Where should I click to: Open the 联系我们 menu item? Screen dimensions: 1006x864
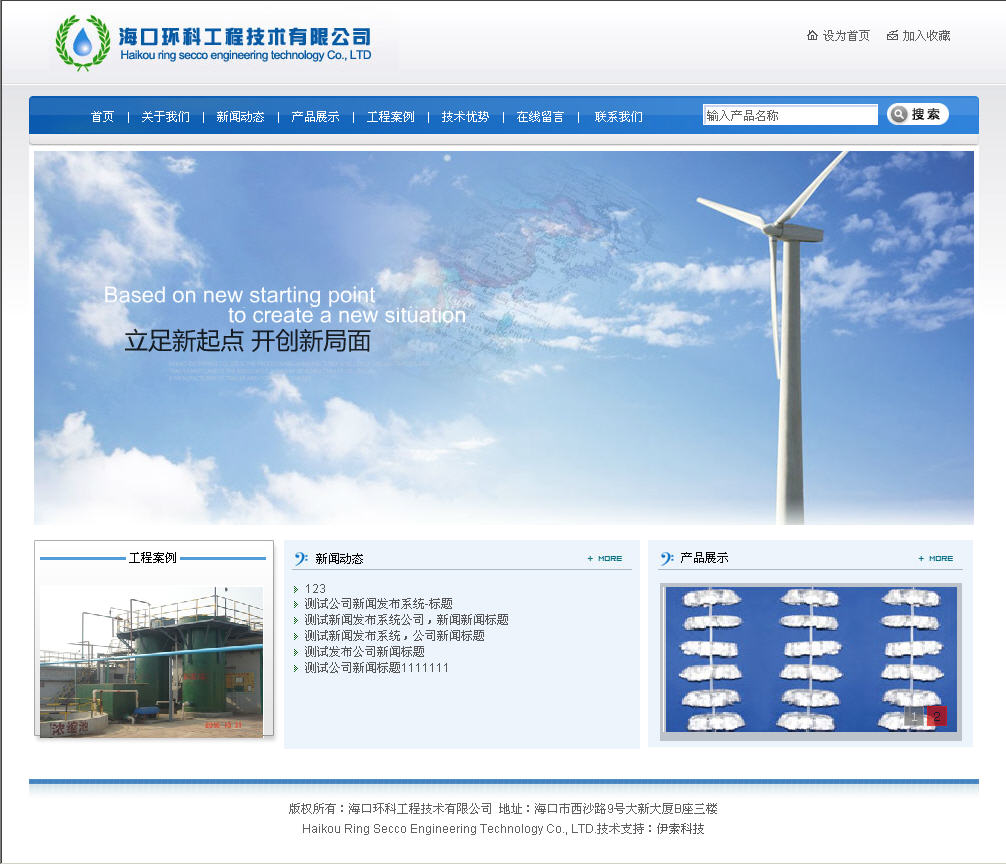tap(618, 117)
